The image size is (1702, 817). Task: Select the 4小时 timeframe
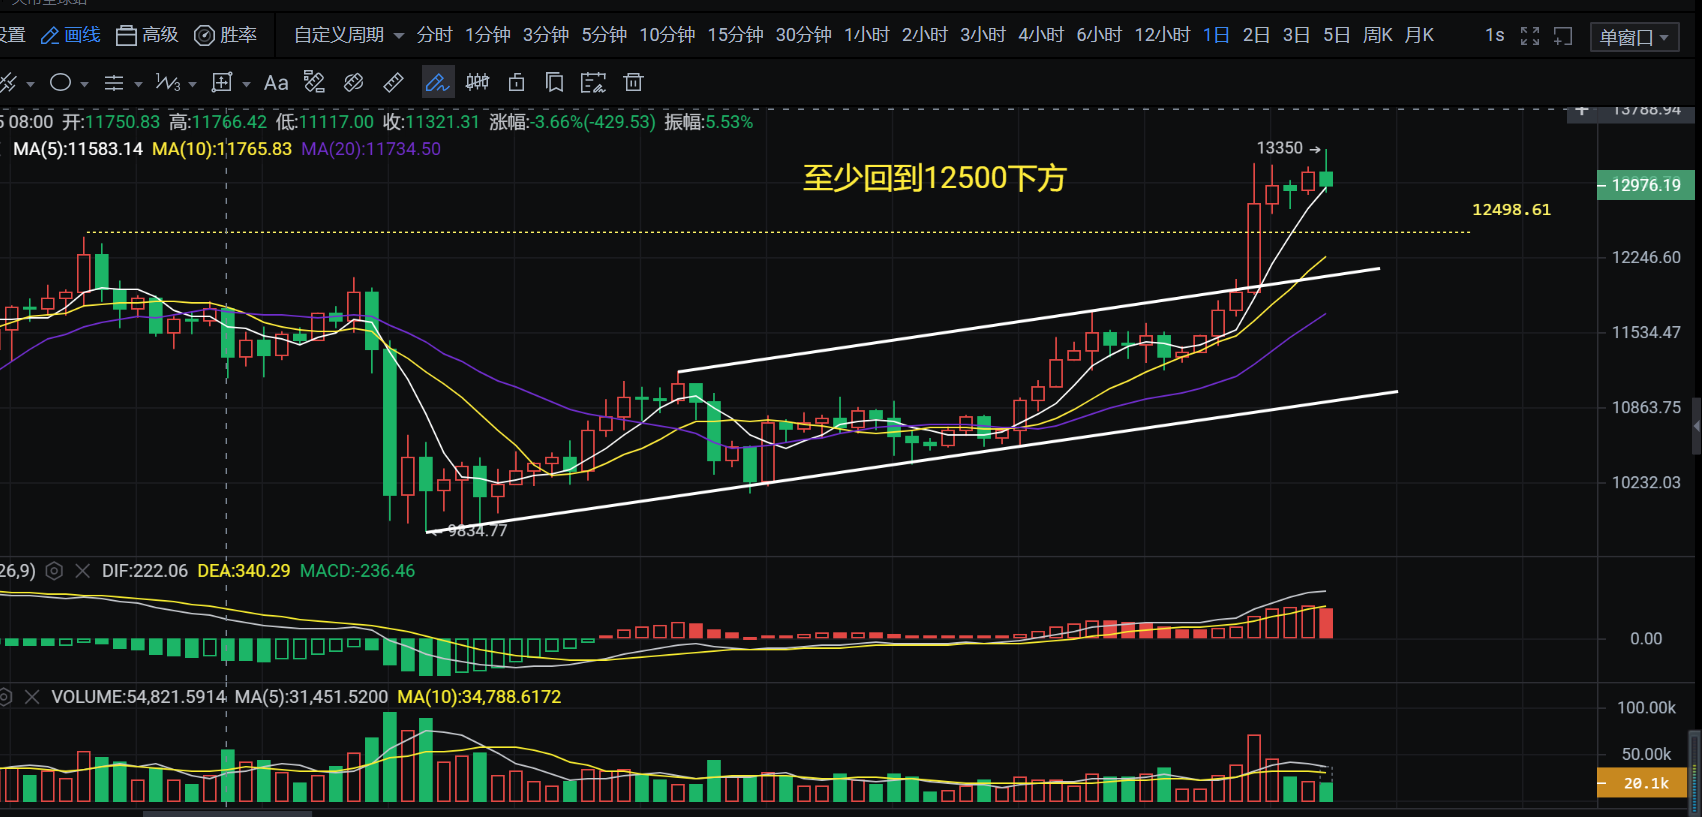(1041, 35)
